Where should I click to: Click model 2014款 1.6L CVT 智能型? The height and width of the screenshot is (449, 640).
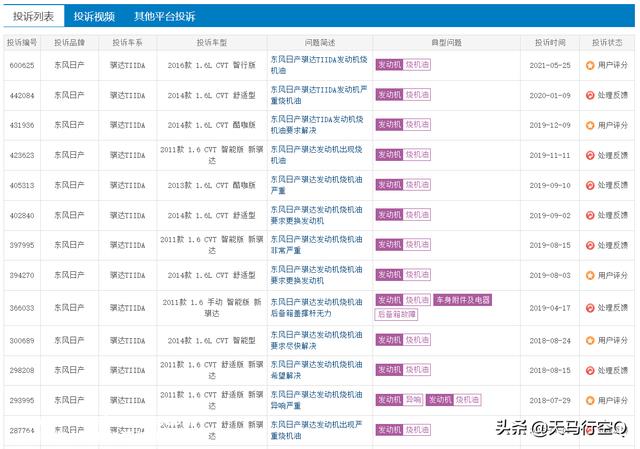[x=211, y=340]
